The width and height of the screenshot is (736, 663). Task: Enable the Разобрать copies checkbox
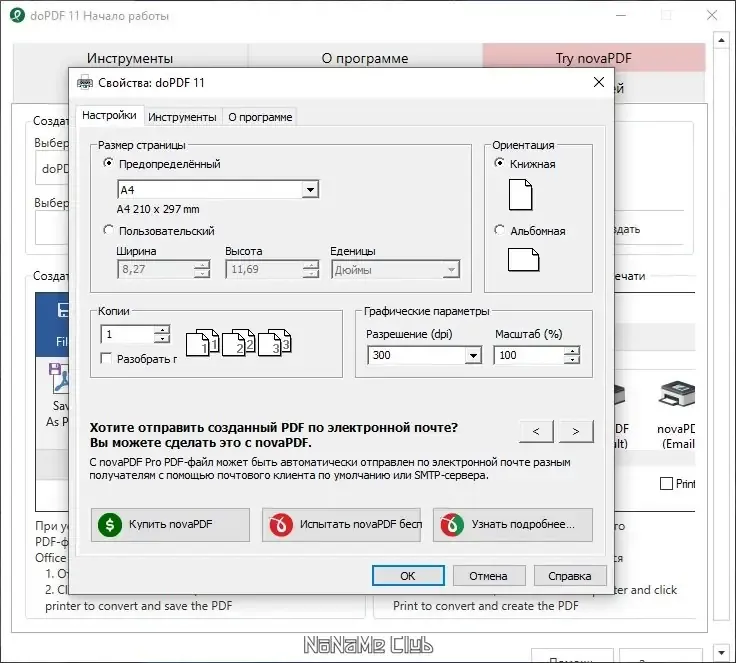click(x=107, y=358)
